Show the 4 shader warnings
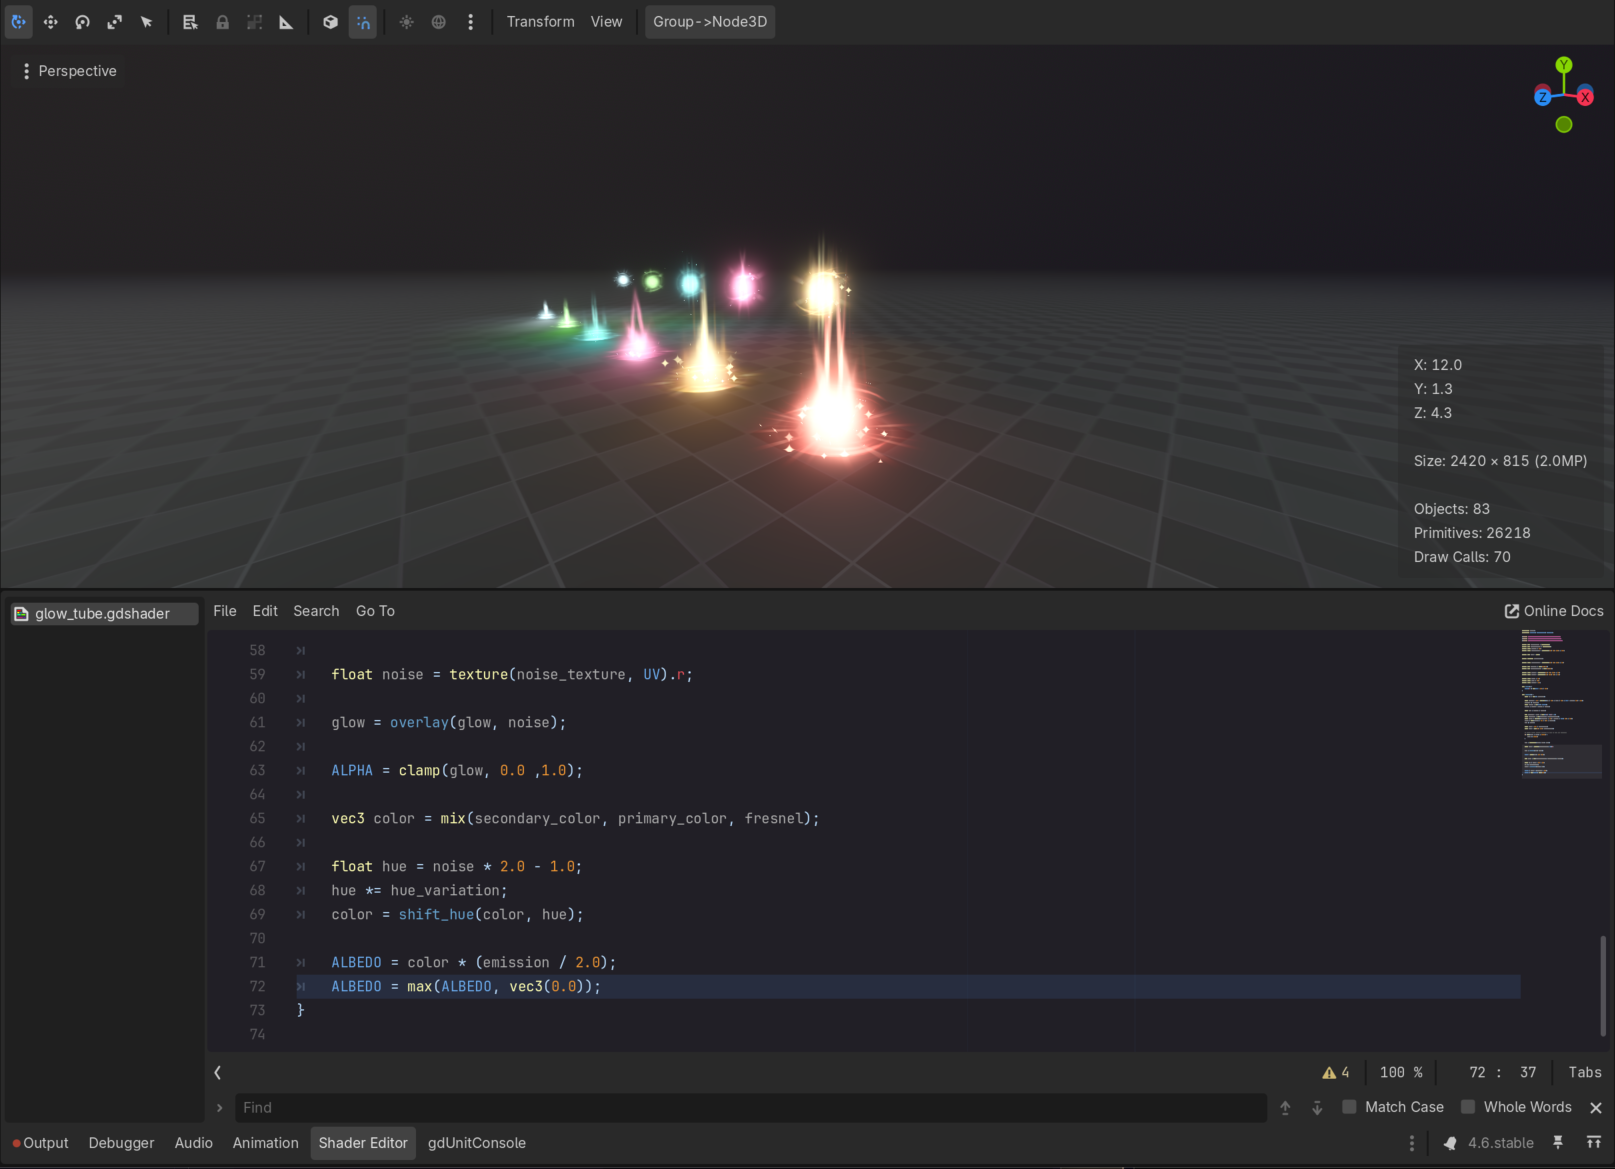The height and width of the screenshot is (1169, 1615). (1336, 1072)
